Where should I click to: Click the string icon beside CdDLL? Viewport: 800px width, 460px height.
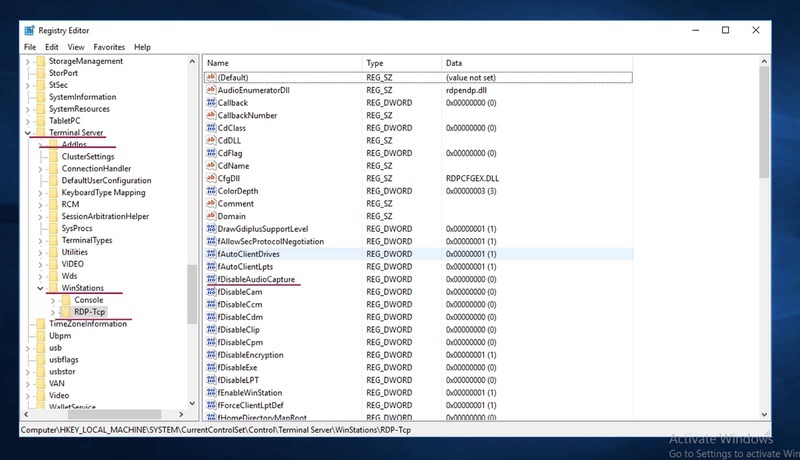(211, 140)
